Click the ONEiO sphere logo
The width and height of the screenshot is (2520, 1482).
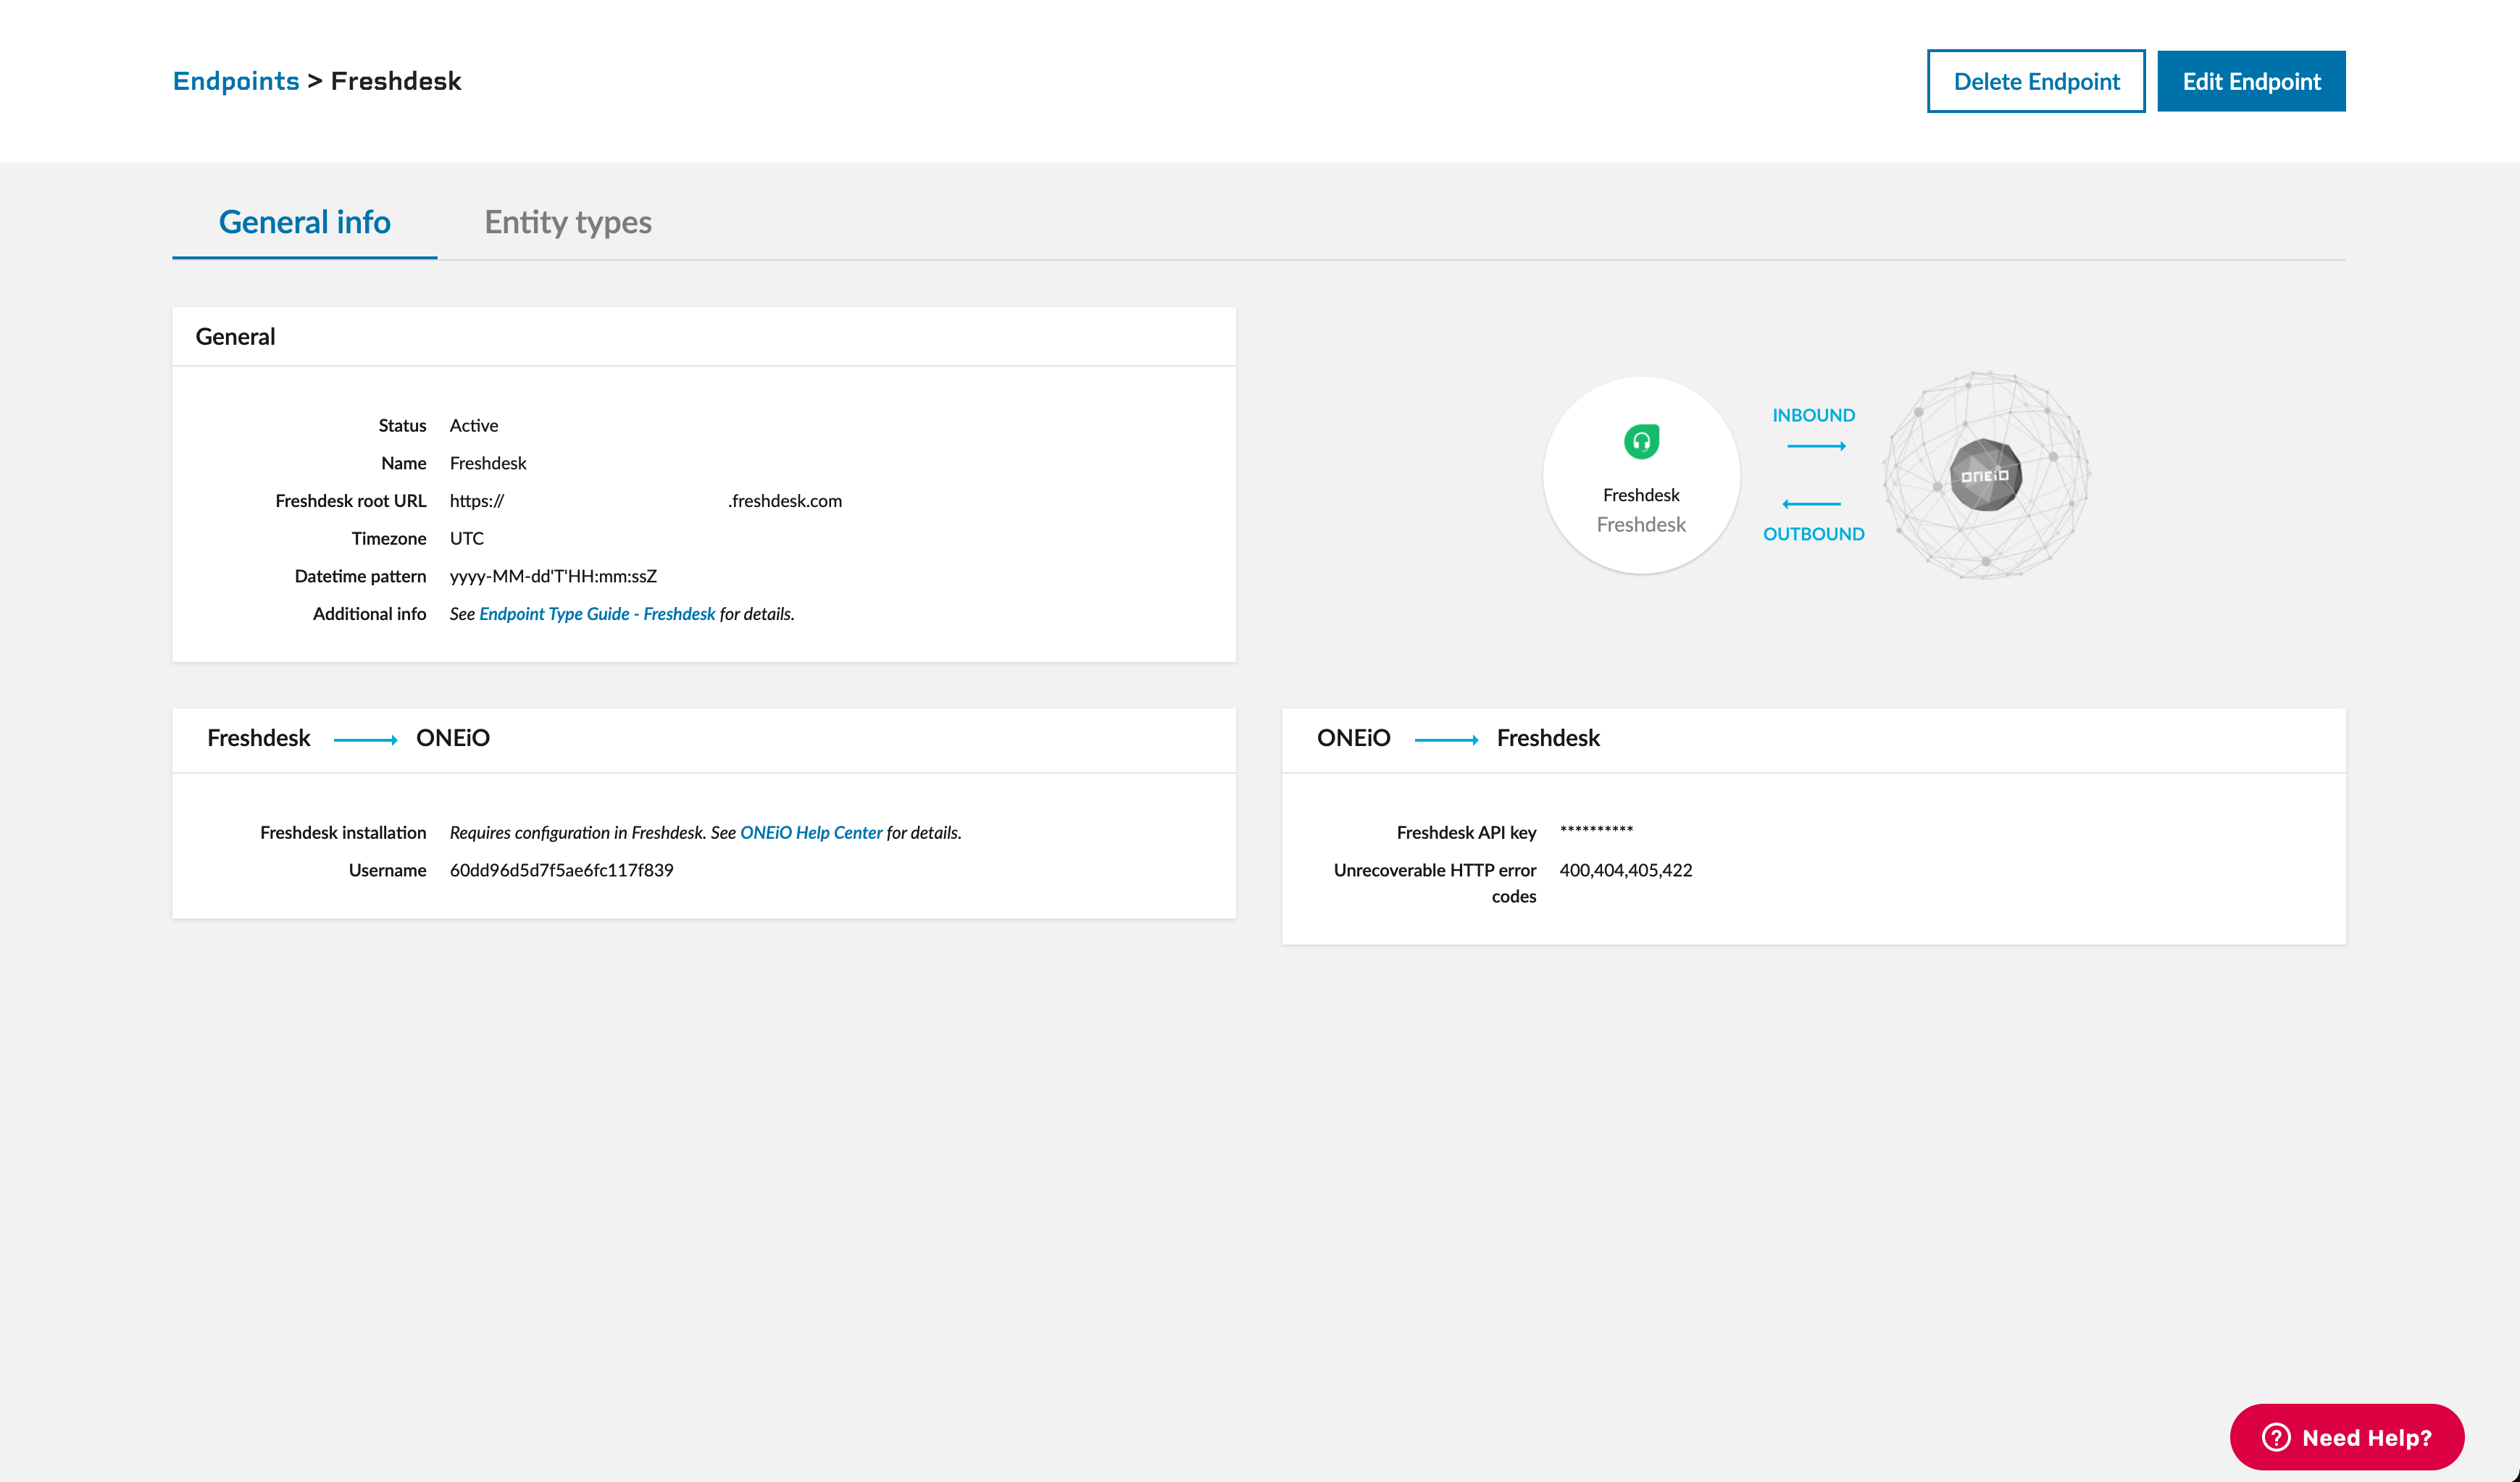point(1986,475)
